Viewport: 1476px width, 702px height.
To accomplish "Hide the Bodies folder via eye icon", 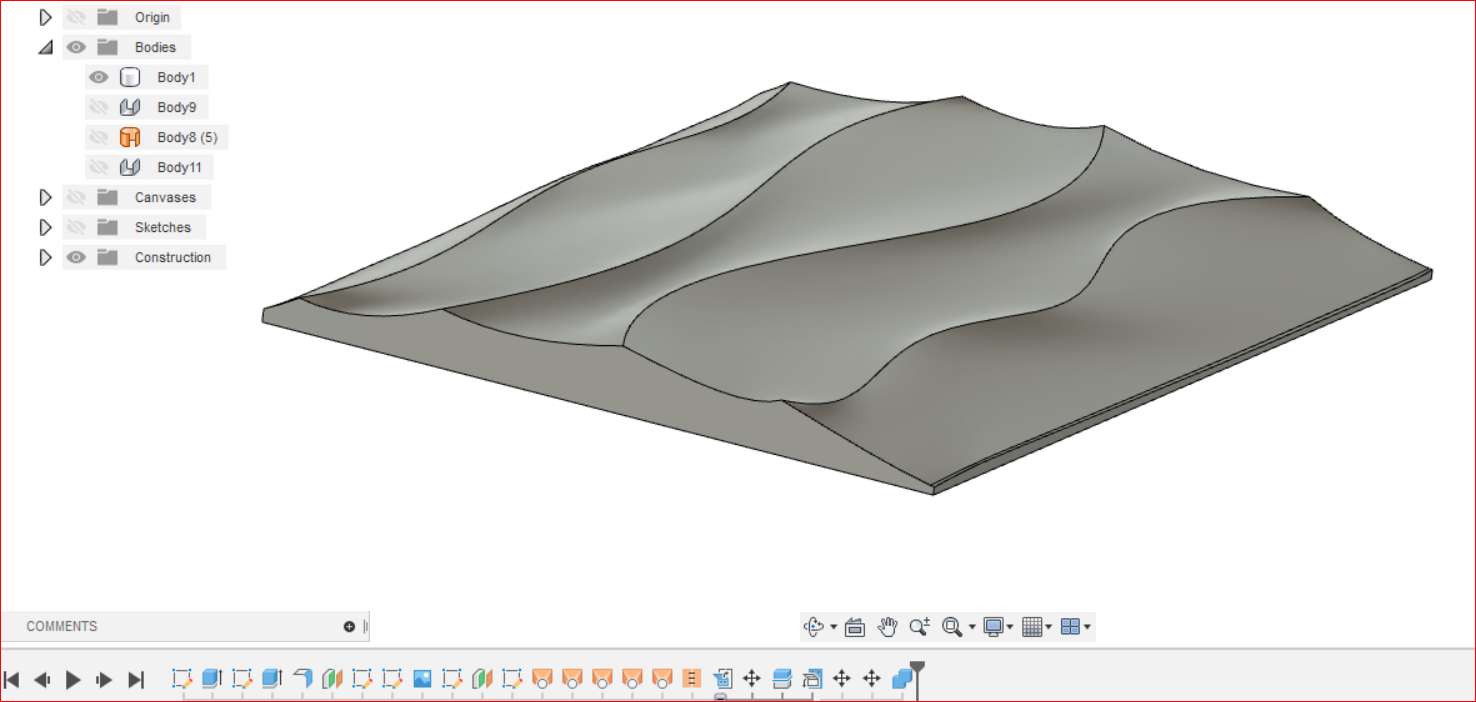I will [x=76, y=47].
